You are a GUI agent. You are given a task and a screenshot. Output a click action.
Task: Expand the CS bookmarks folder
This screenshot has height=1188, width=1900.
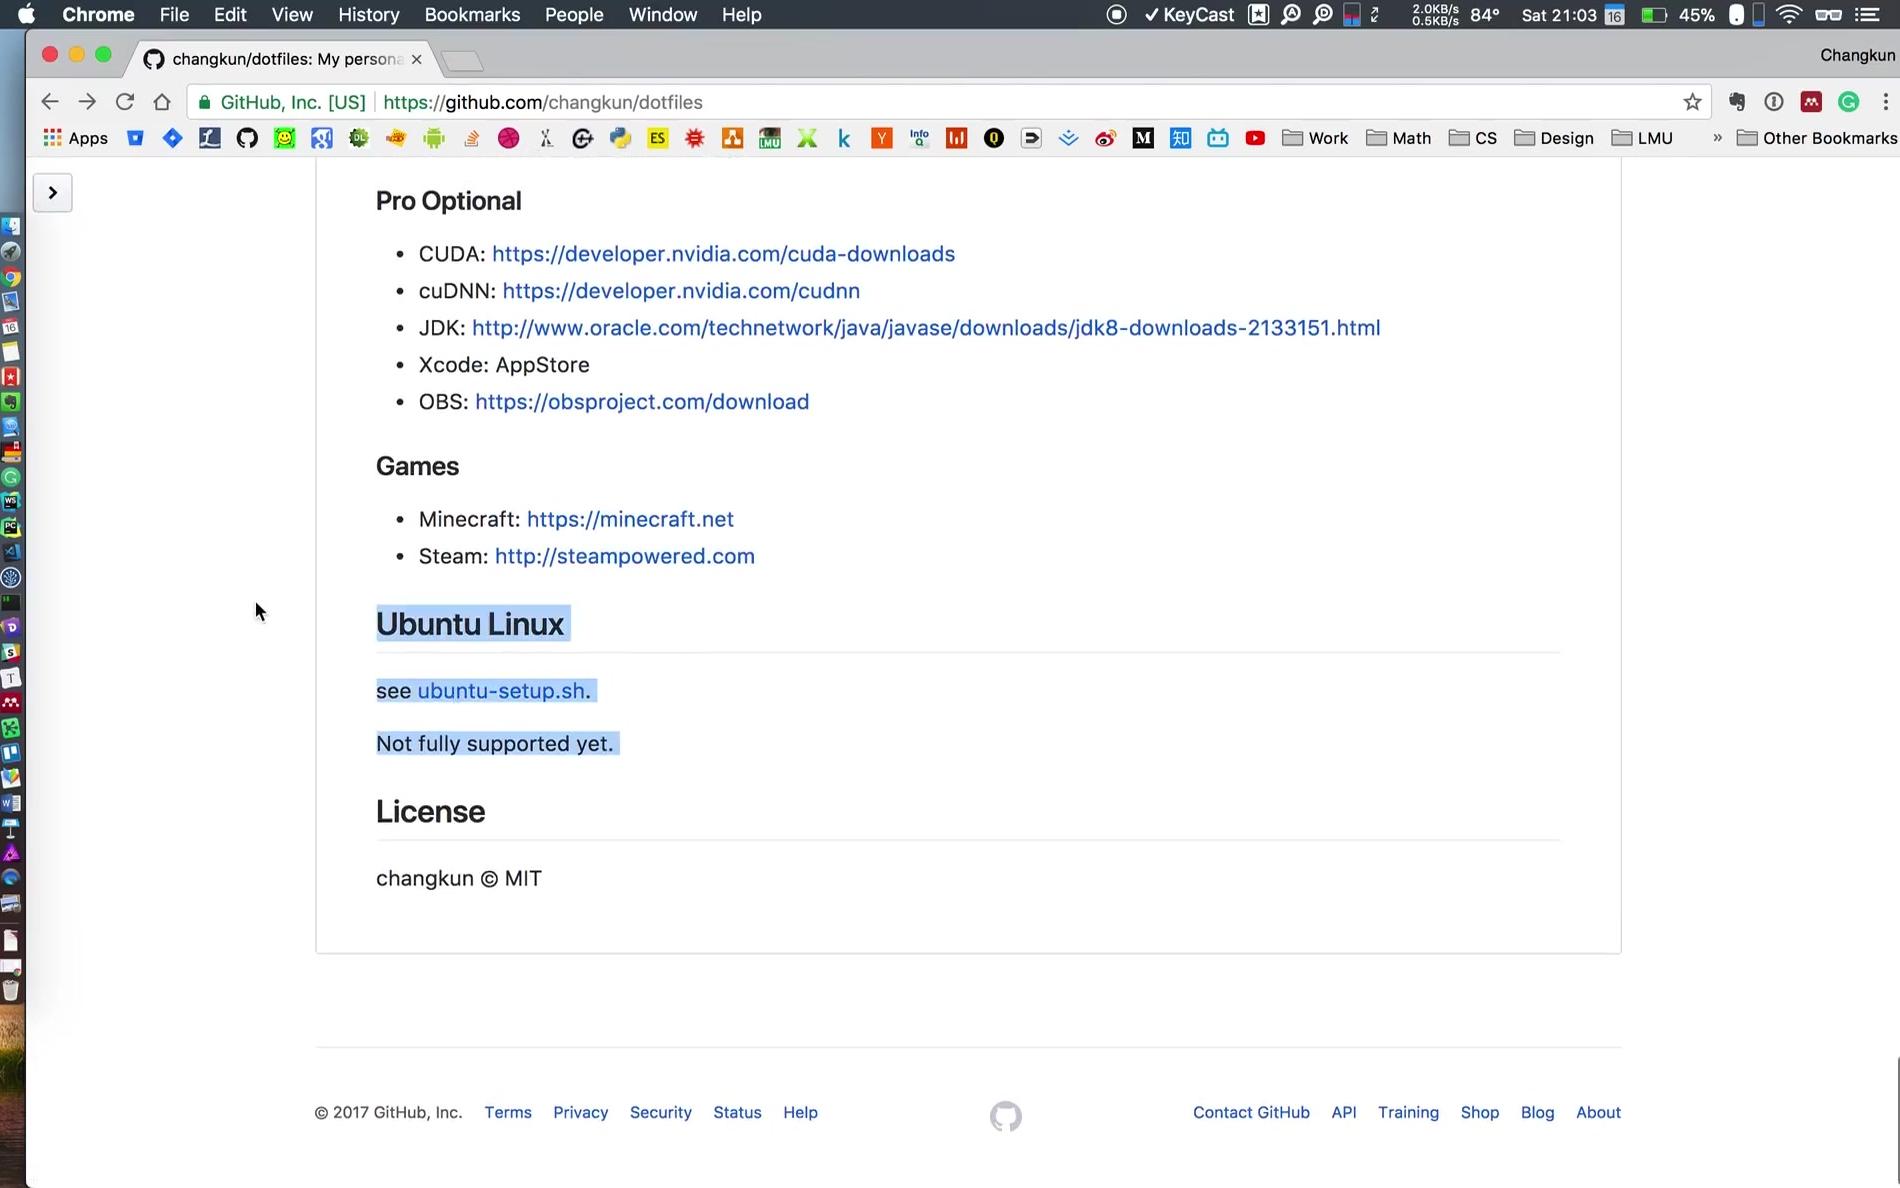pos(1473,138)
